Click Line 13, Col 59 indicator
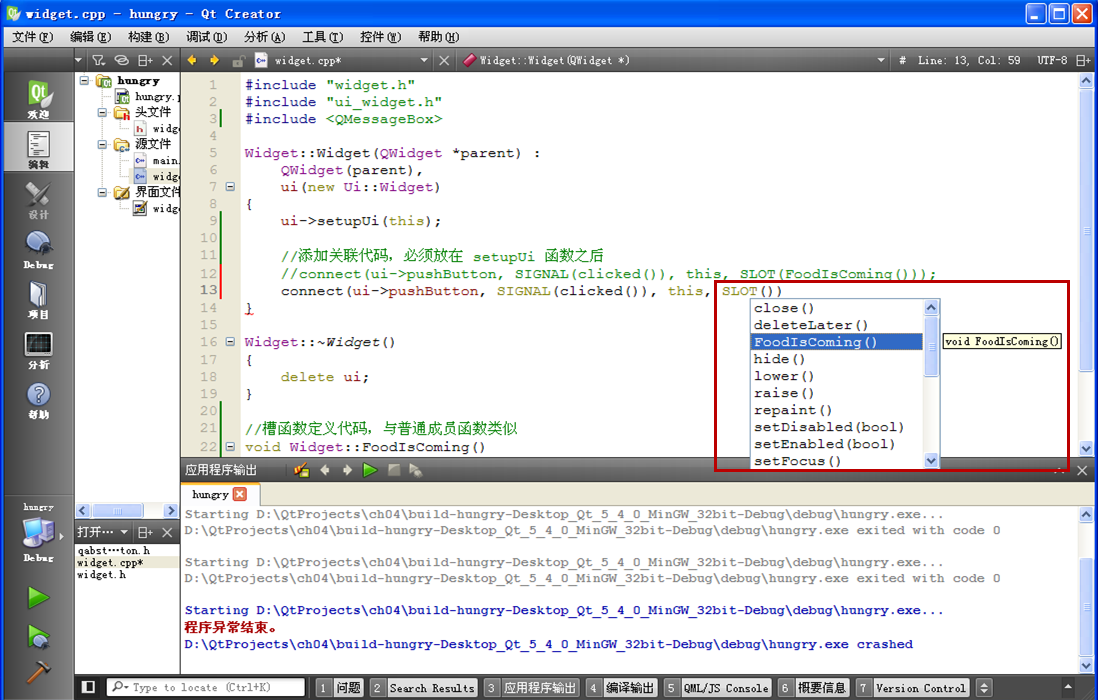 [969, 61]
